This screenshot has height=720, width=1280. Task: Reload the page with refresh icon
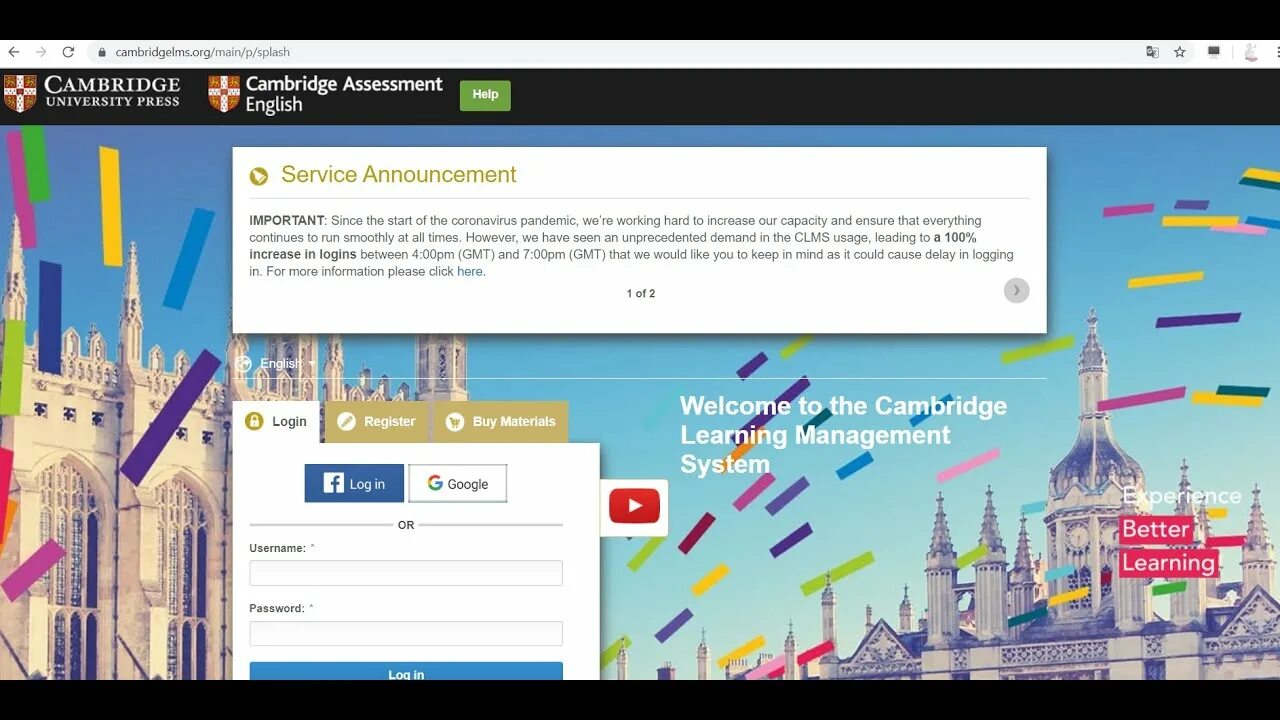point(68,52)
